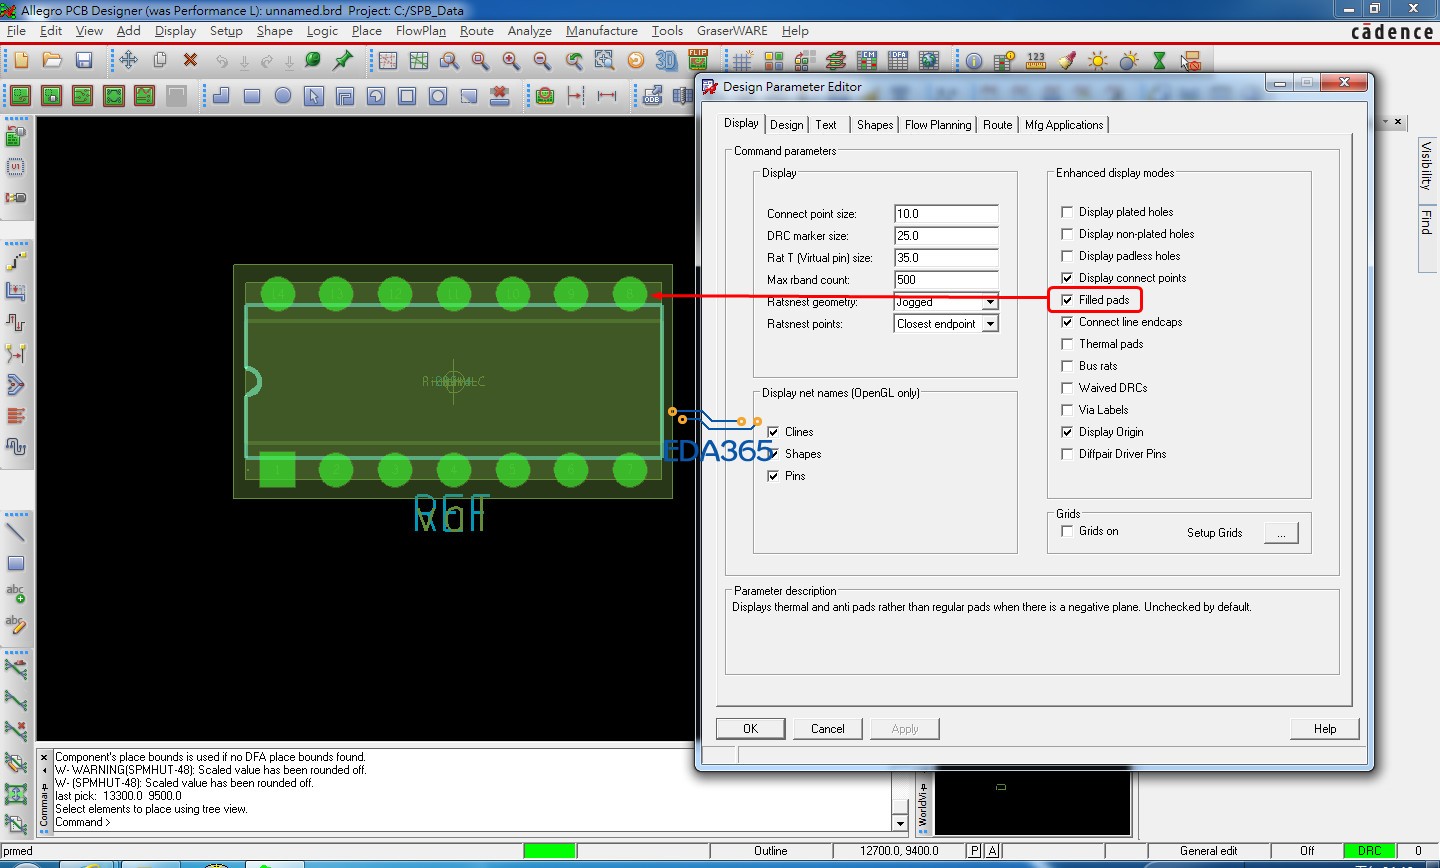Open the DFA spreadsheet icon
This screenshot has height=868, width=1440.
898,61
